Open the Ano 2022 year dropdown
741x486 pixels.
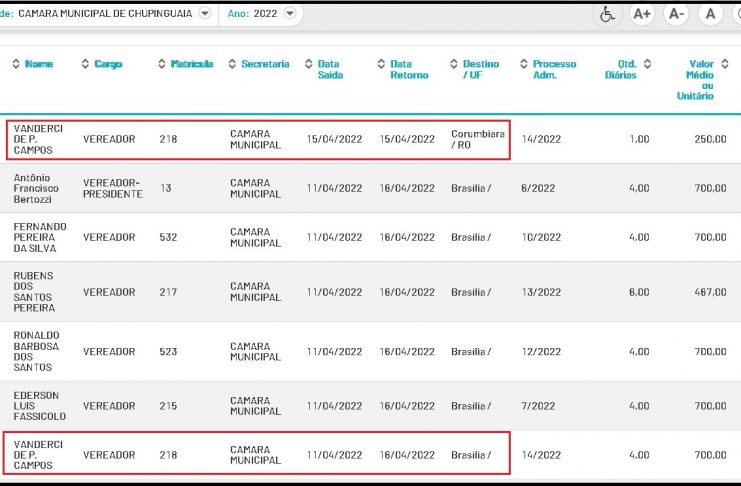(290, 14)
